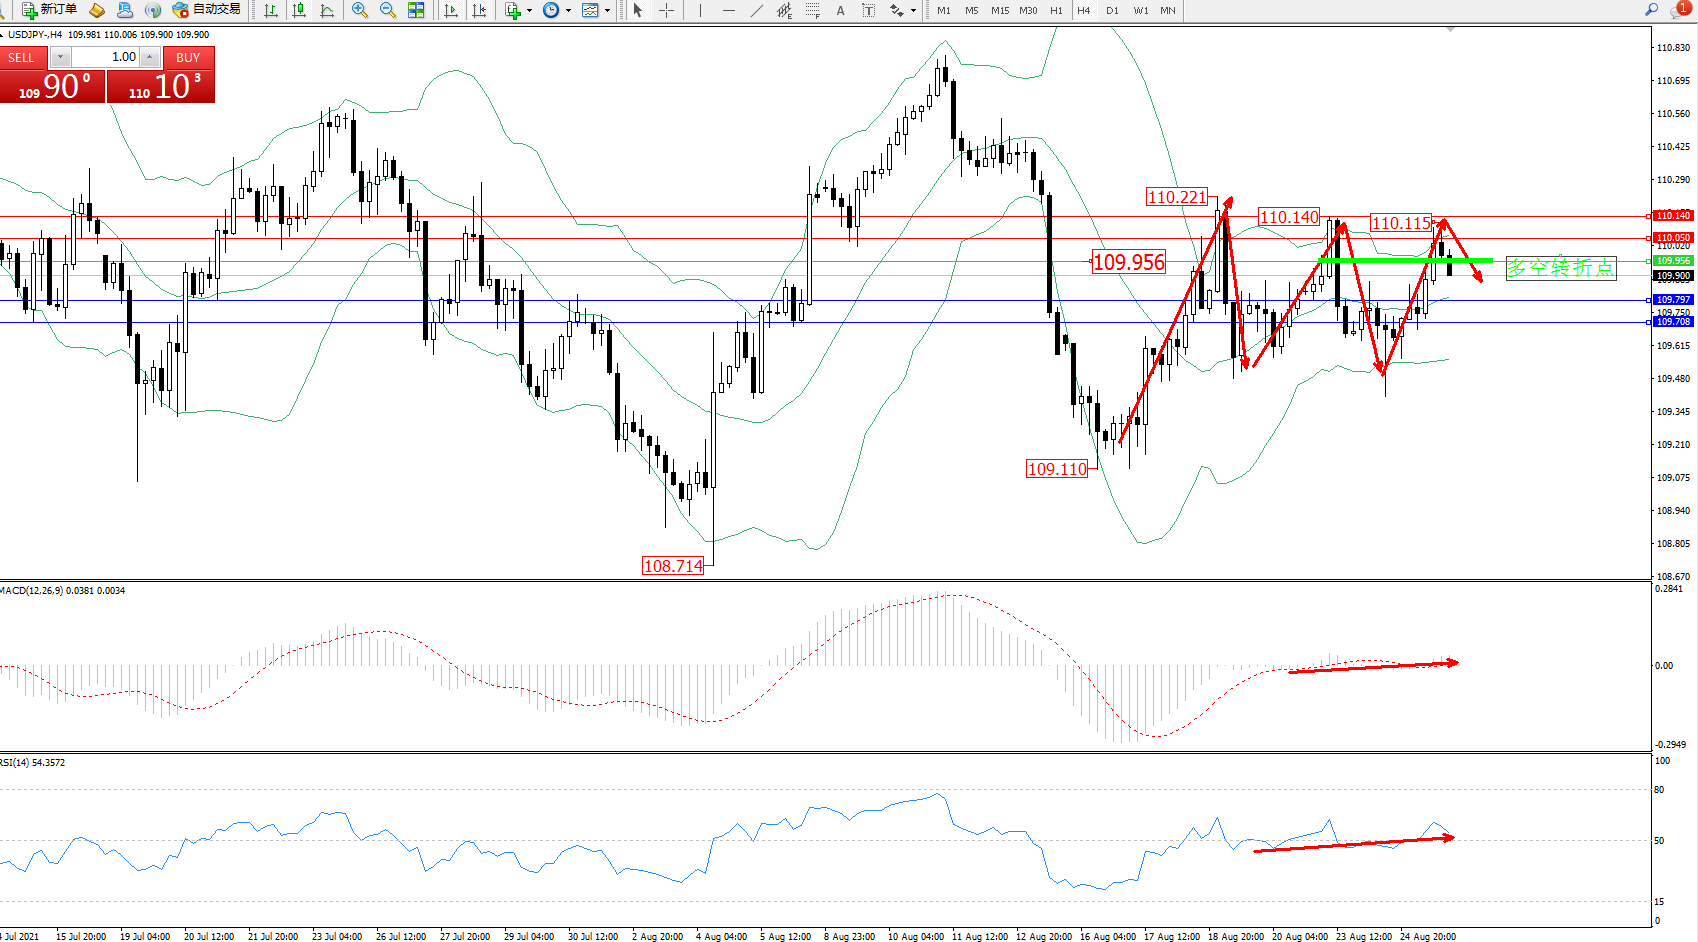The image size is (1698, 942).
Task: Select the draw trendline tool
Action: [x=757, y=10]
